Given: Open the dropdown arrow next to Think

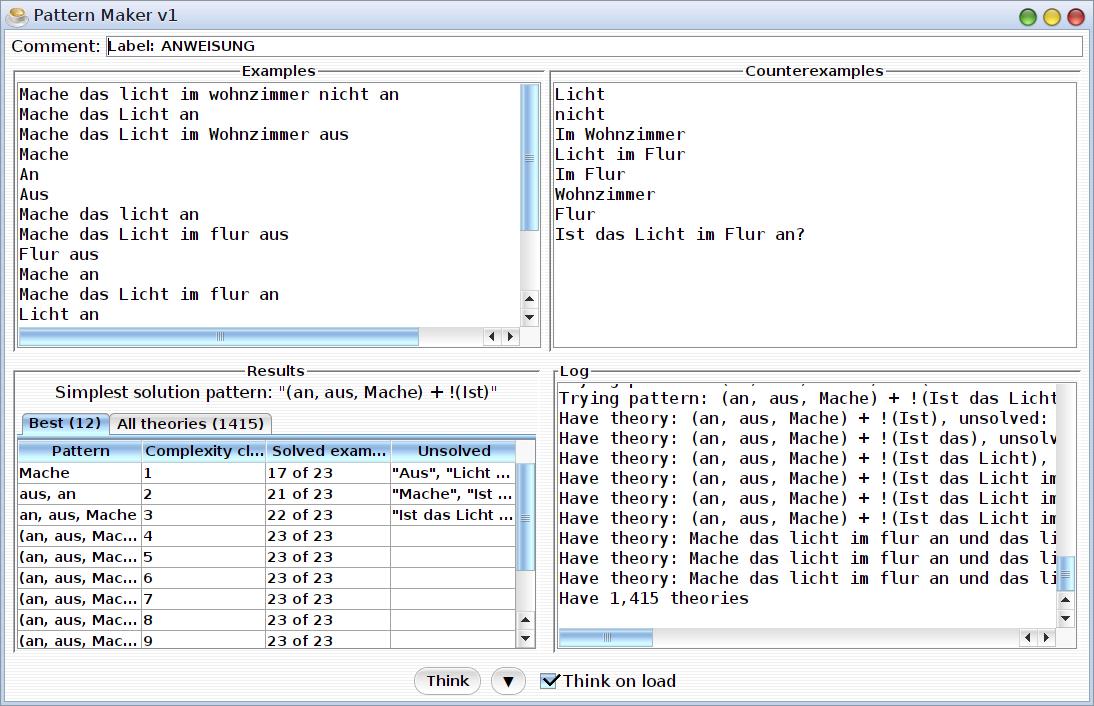Looking at the screenshot, I should coord(508,681).
